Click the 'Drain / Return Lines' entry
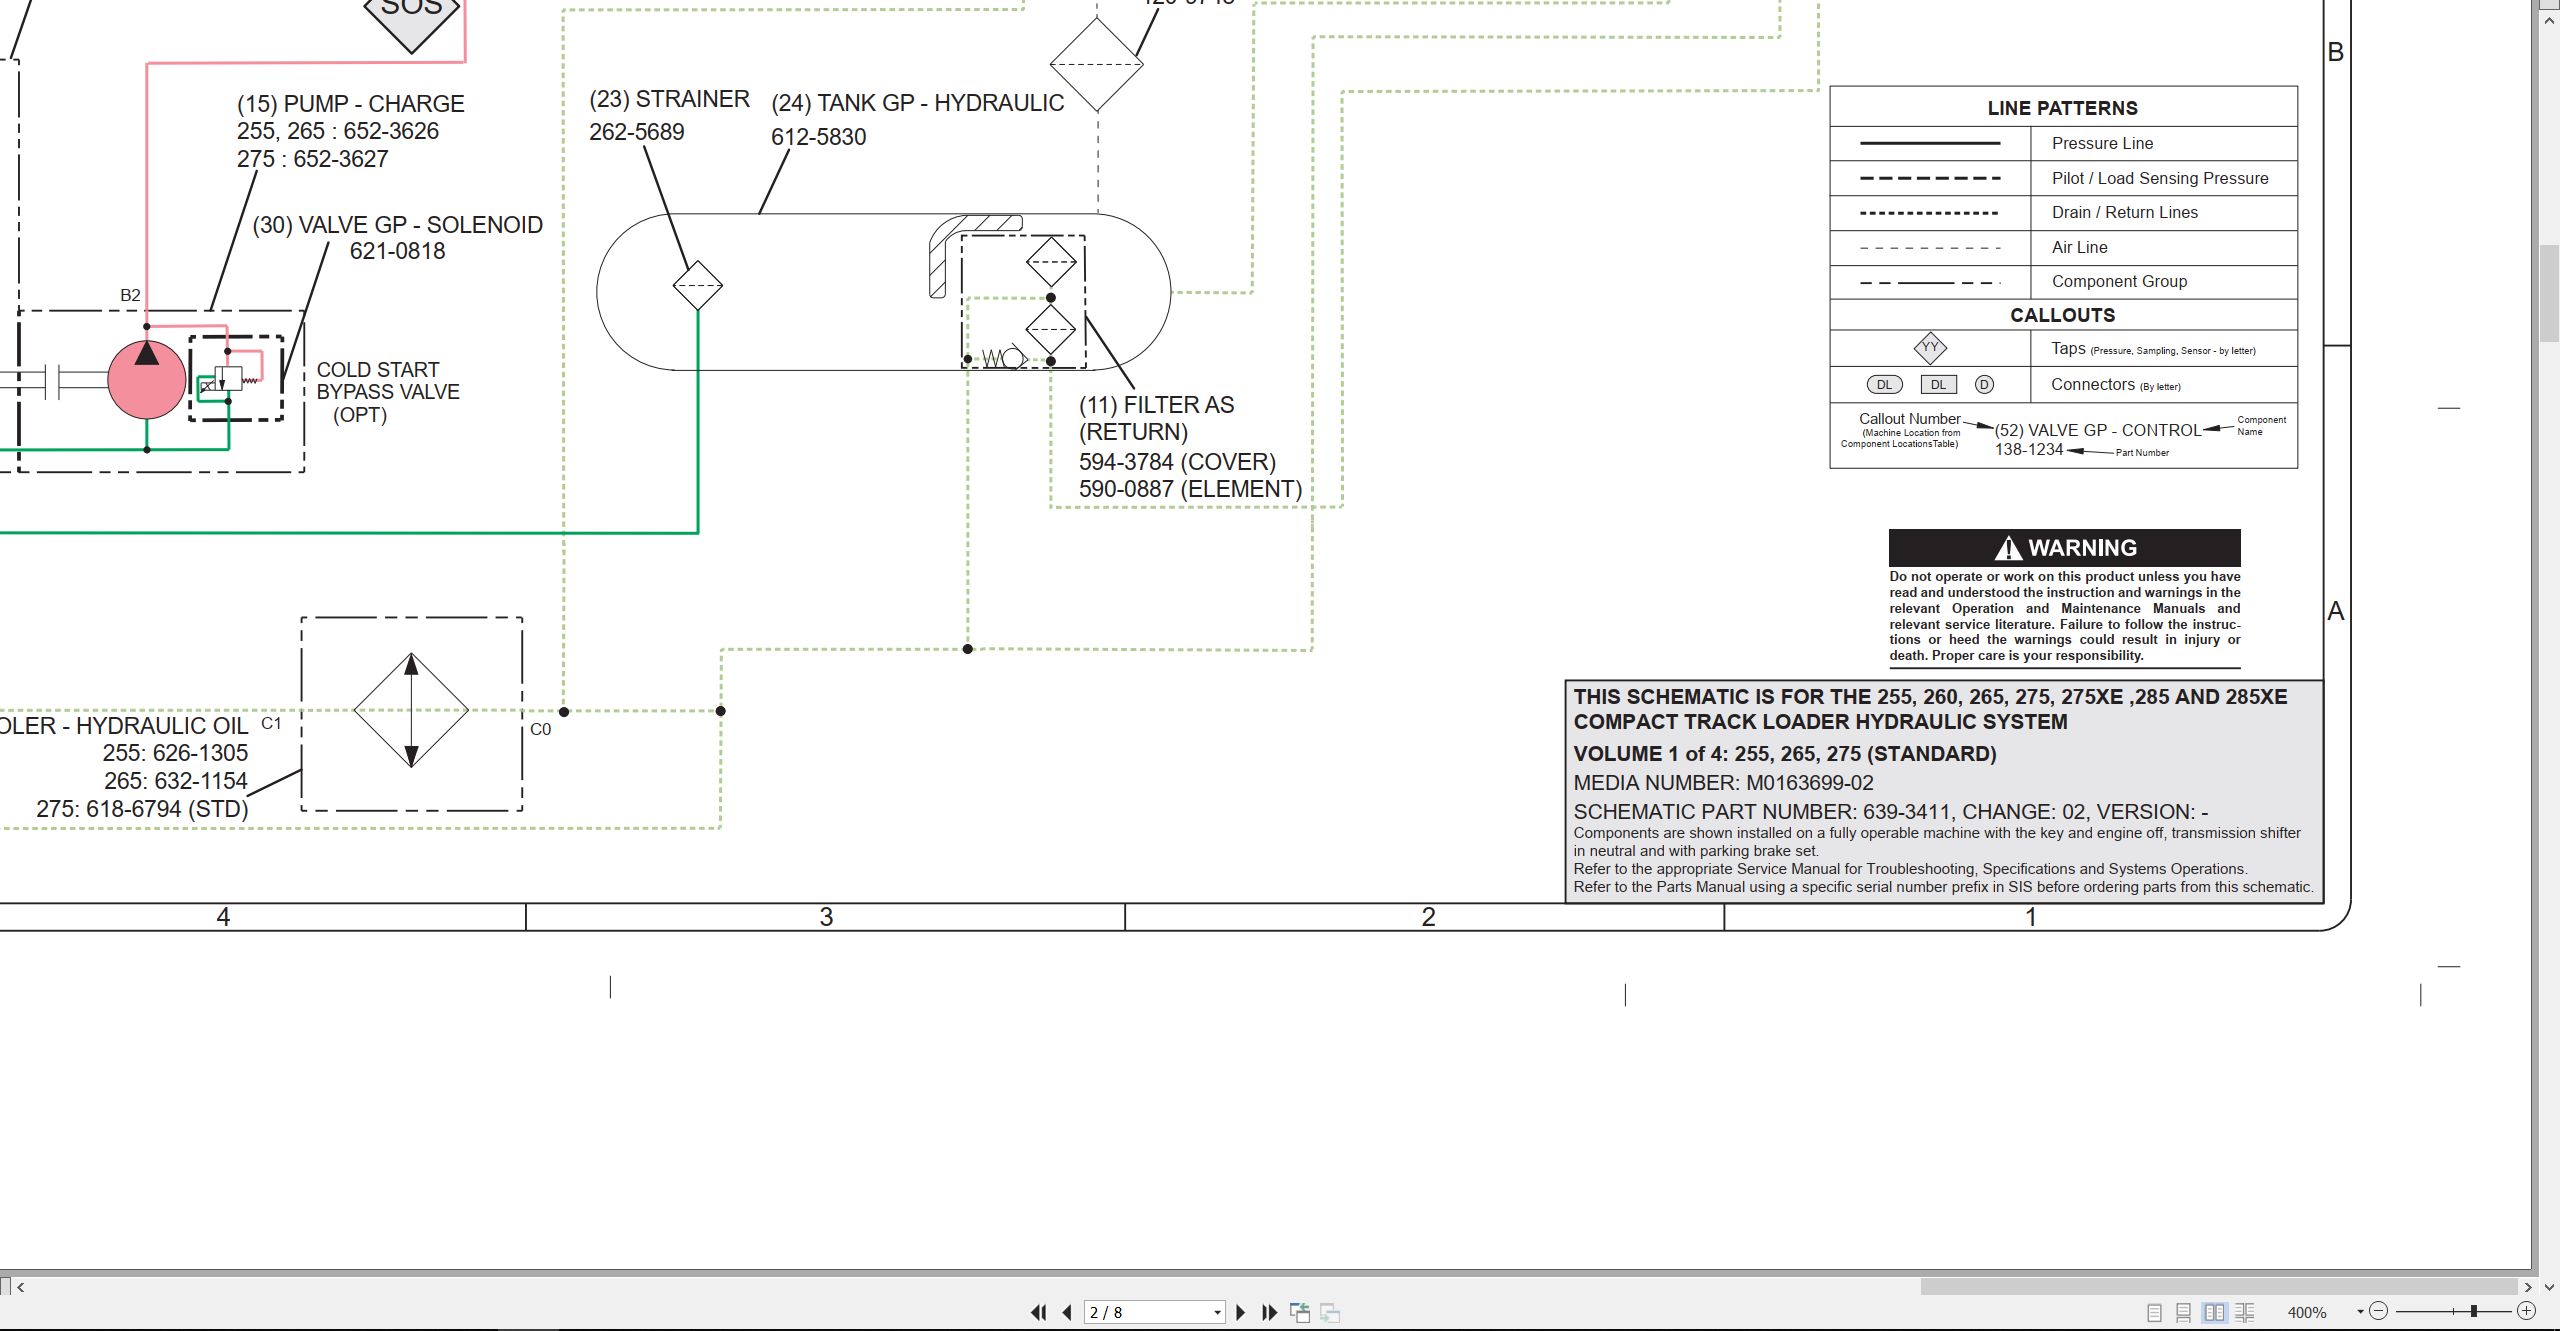Image resolution: width=2560 pixels, height=1331 pixels. click(x=2124, y=212)
